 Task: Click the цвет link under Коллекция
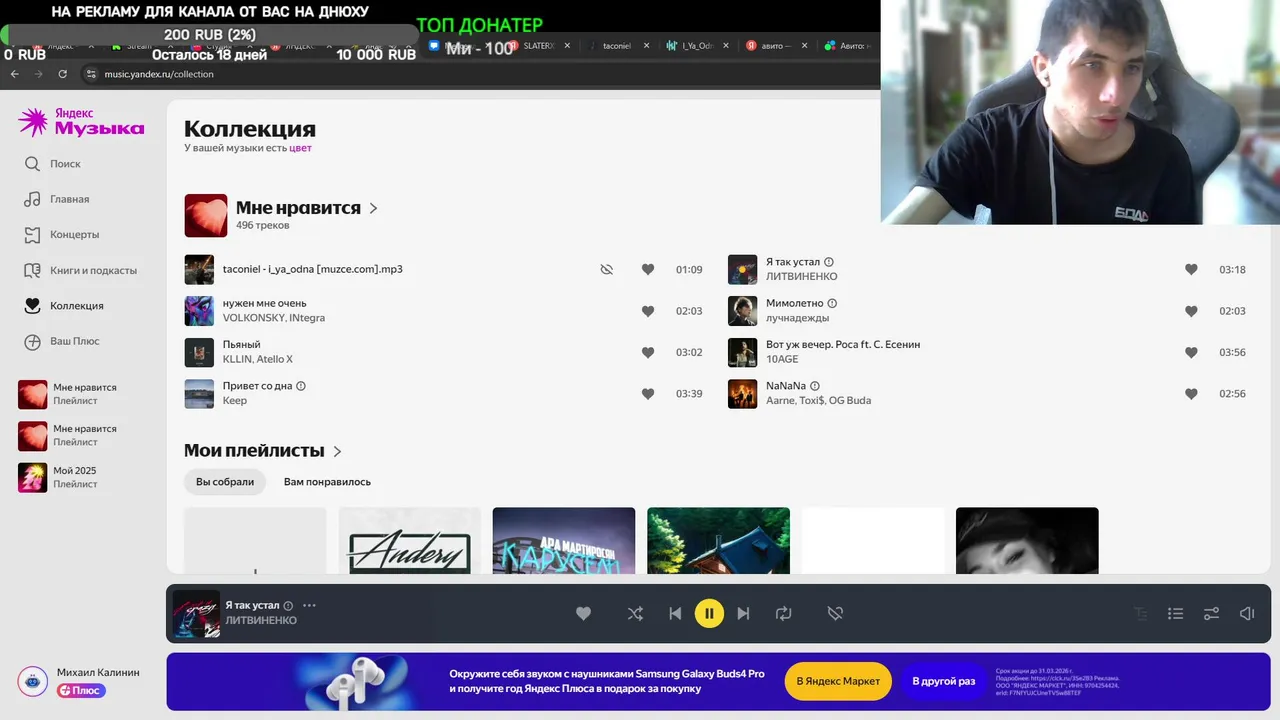coord(301,148)
